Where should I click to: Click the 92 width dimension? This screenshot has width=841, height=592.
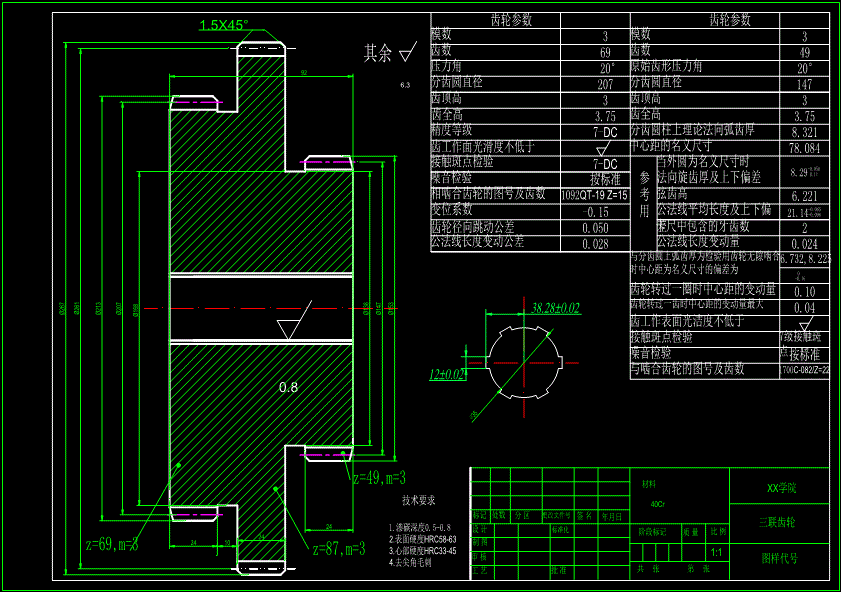click(x=304, y=72)
